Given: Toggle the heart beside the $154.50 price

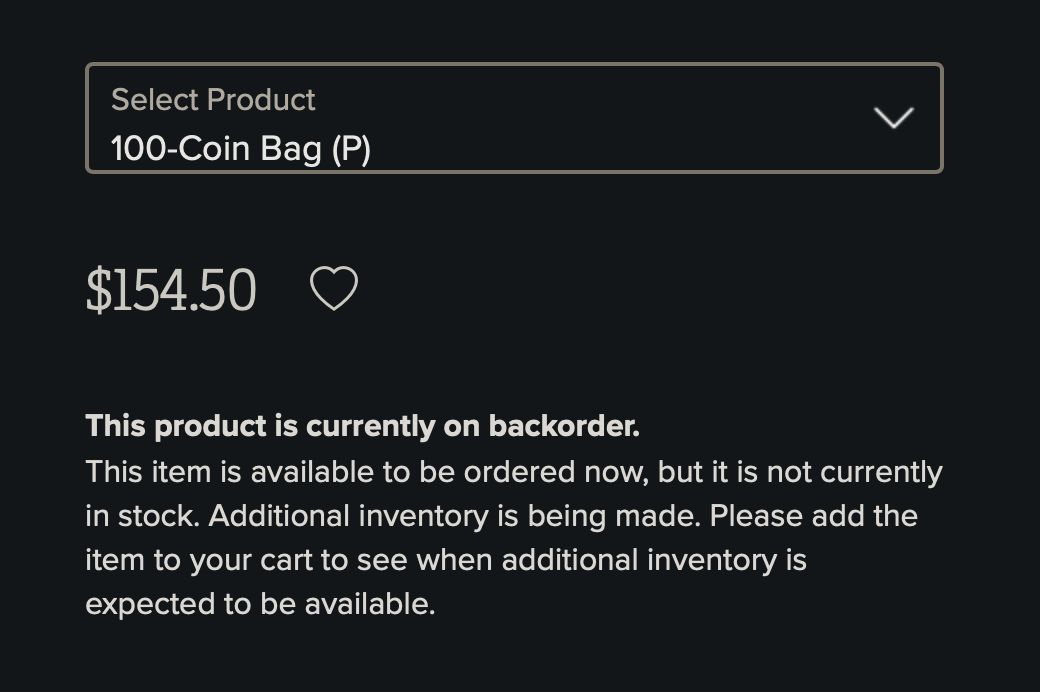Looking at the screenshot, I should [x=334, y=289].
